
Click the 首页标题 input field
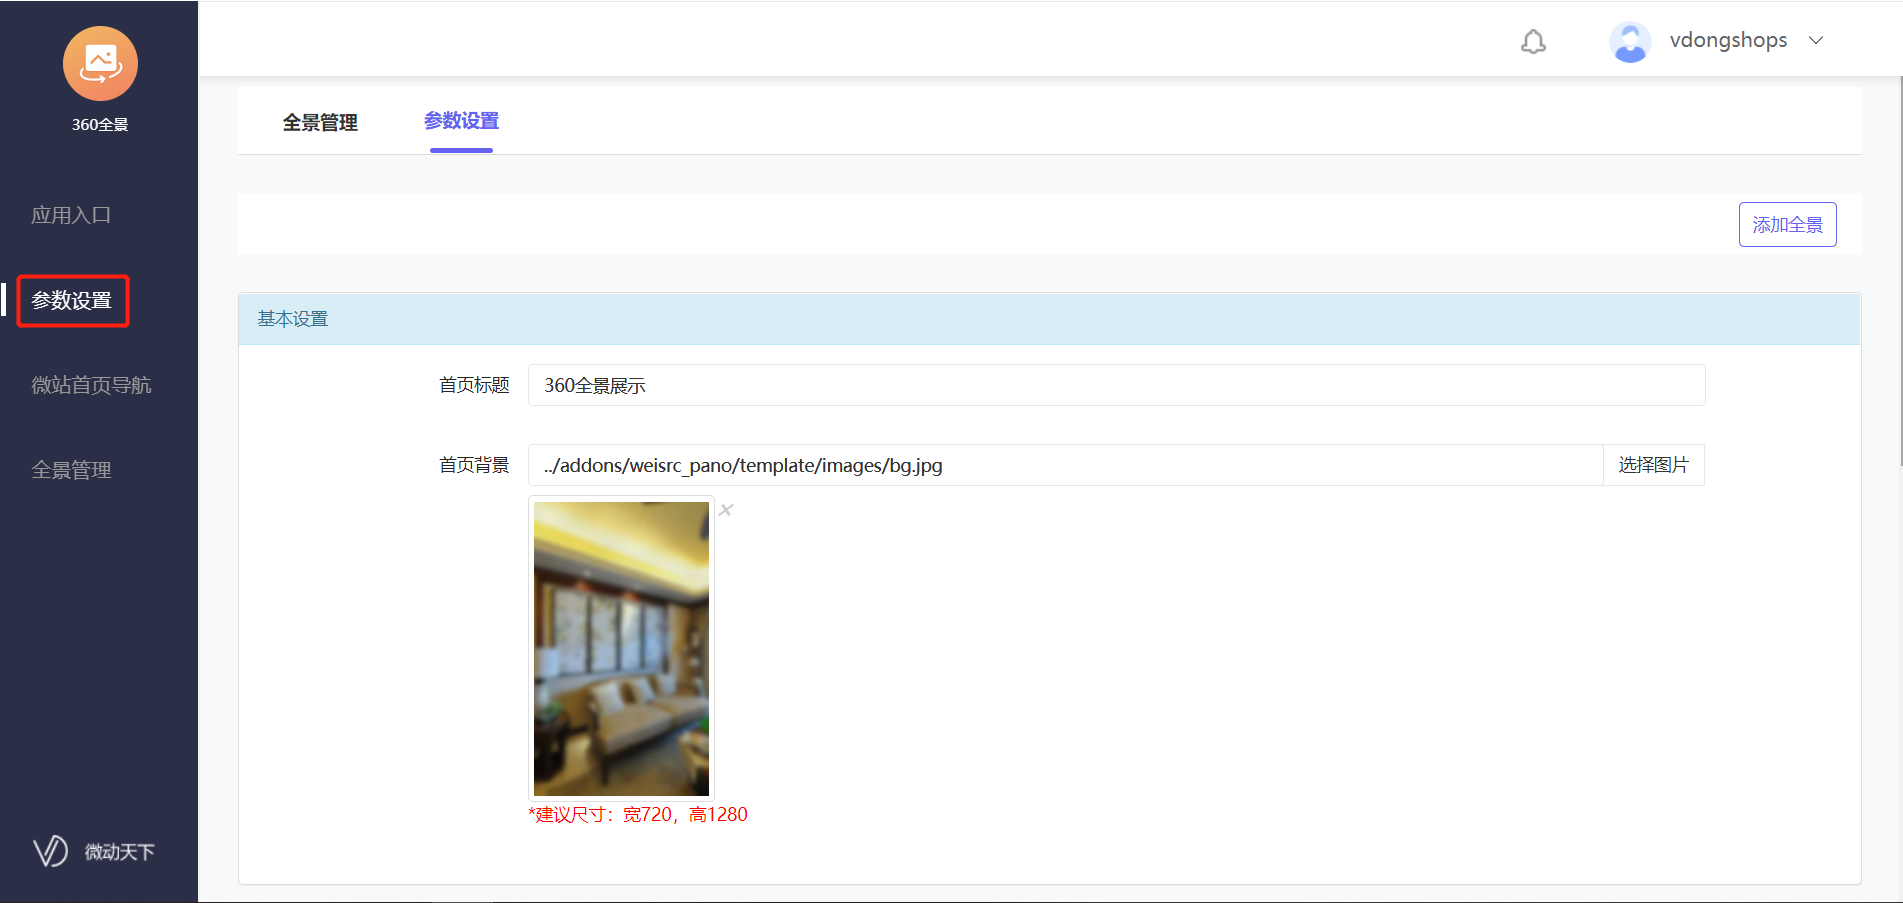coord(1116,385)
